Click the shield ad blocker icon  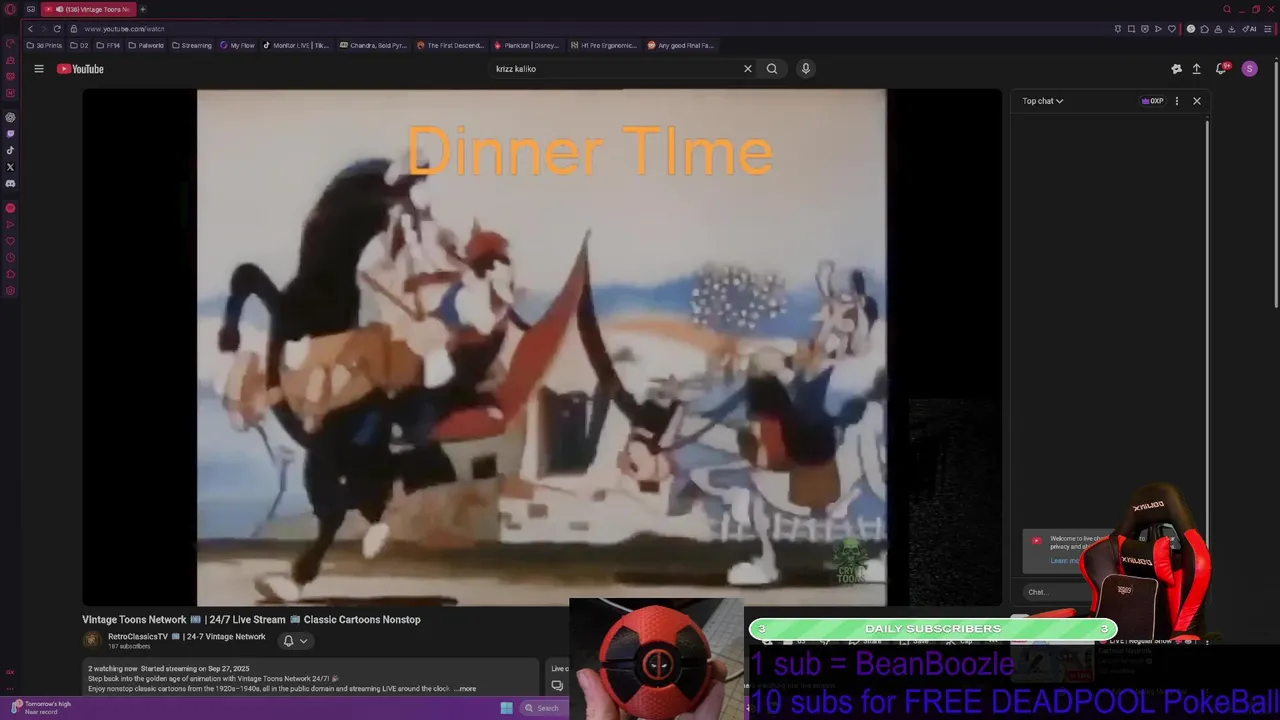[x=1145, y=29]
